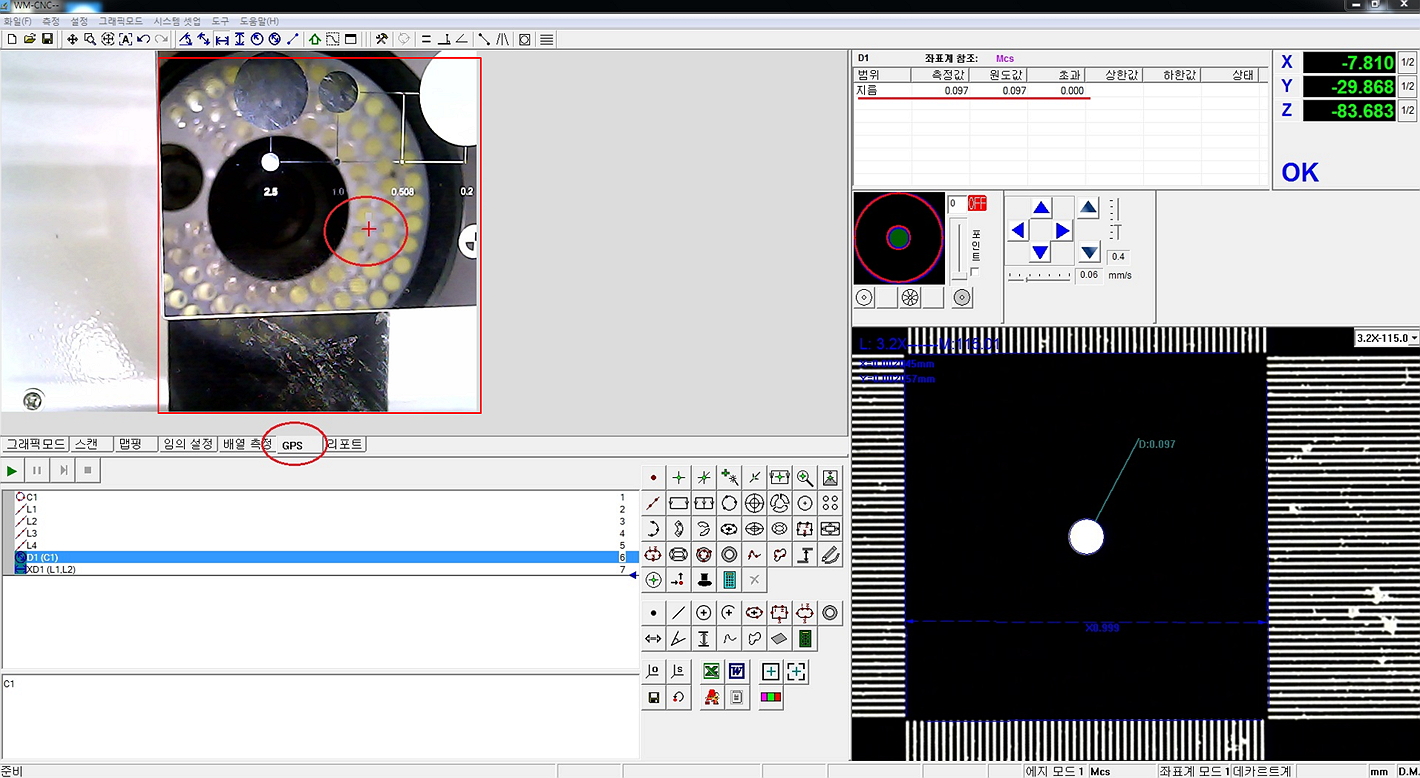Click the Word report export icon
Image resolution: width=1420 pixels, height=778 pixels.
[x=737, y=671]
